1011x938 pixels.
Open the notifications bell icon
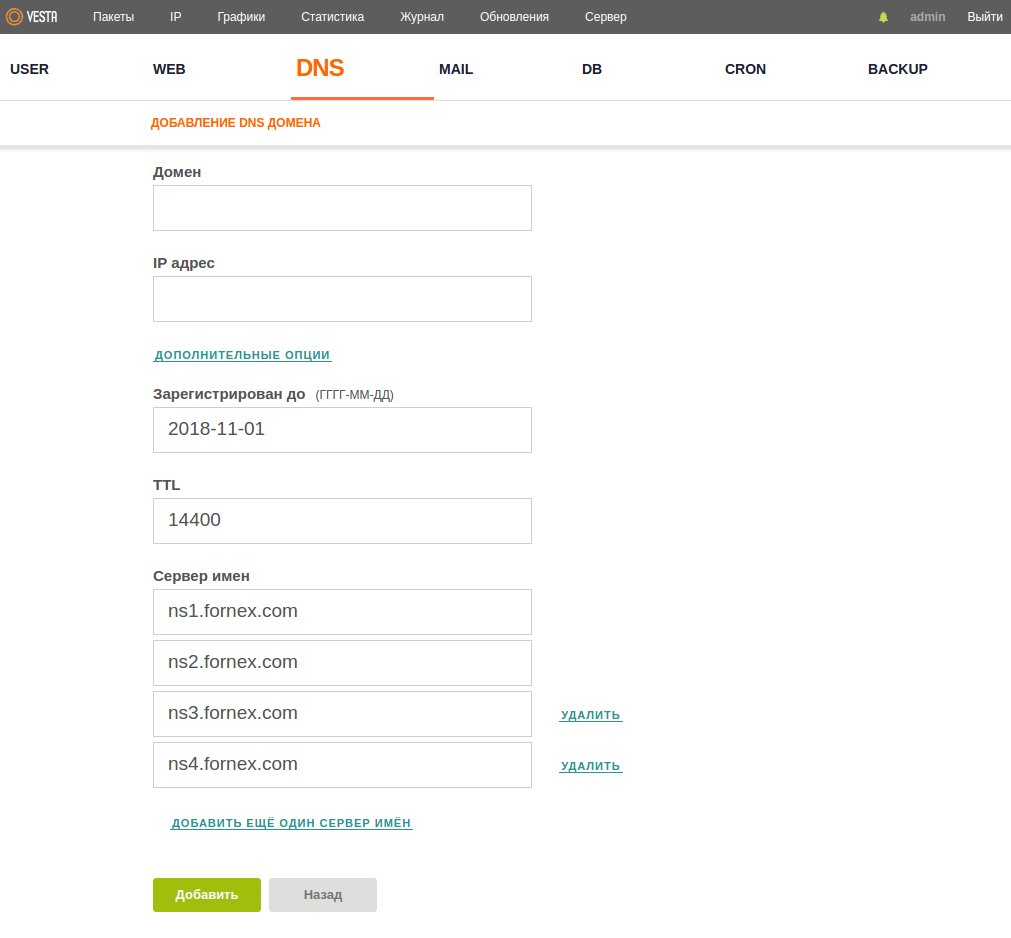[x=883, y=17]
